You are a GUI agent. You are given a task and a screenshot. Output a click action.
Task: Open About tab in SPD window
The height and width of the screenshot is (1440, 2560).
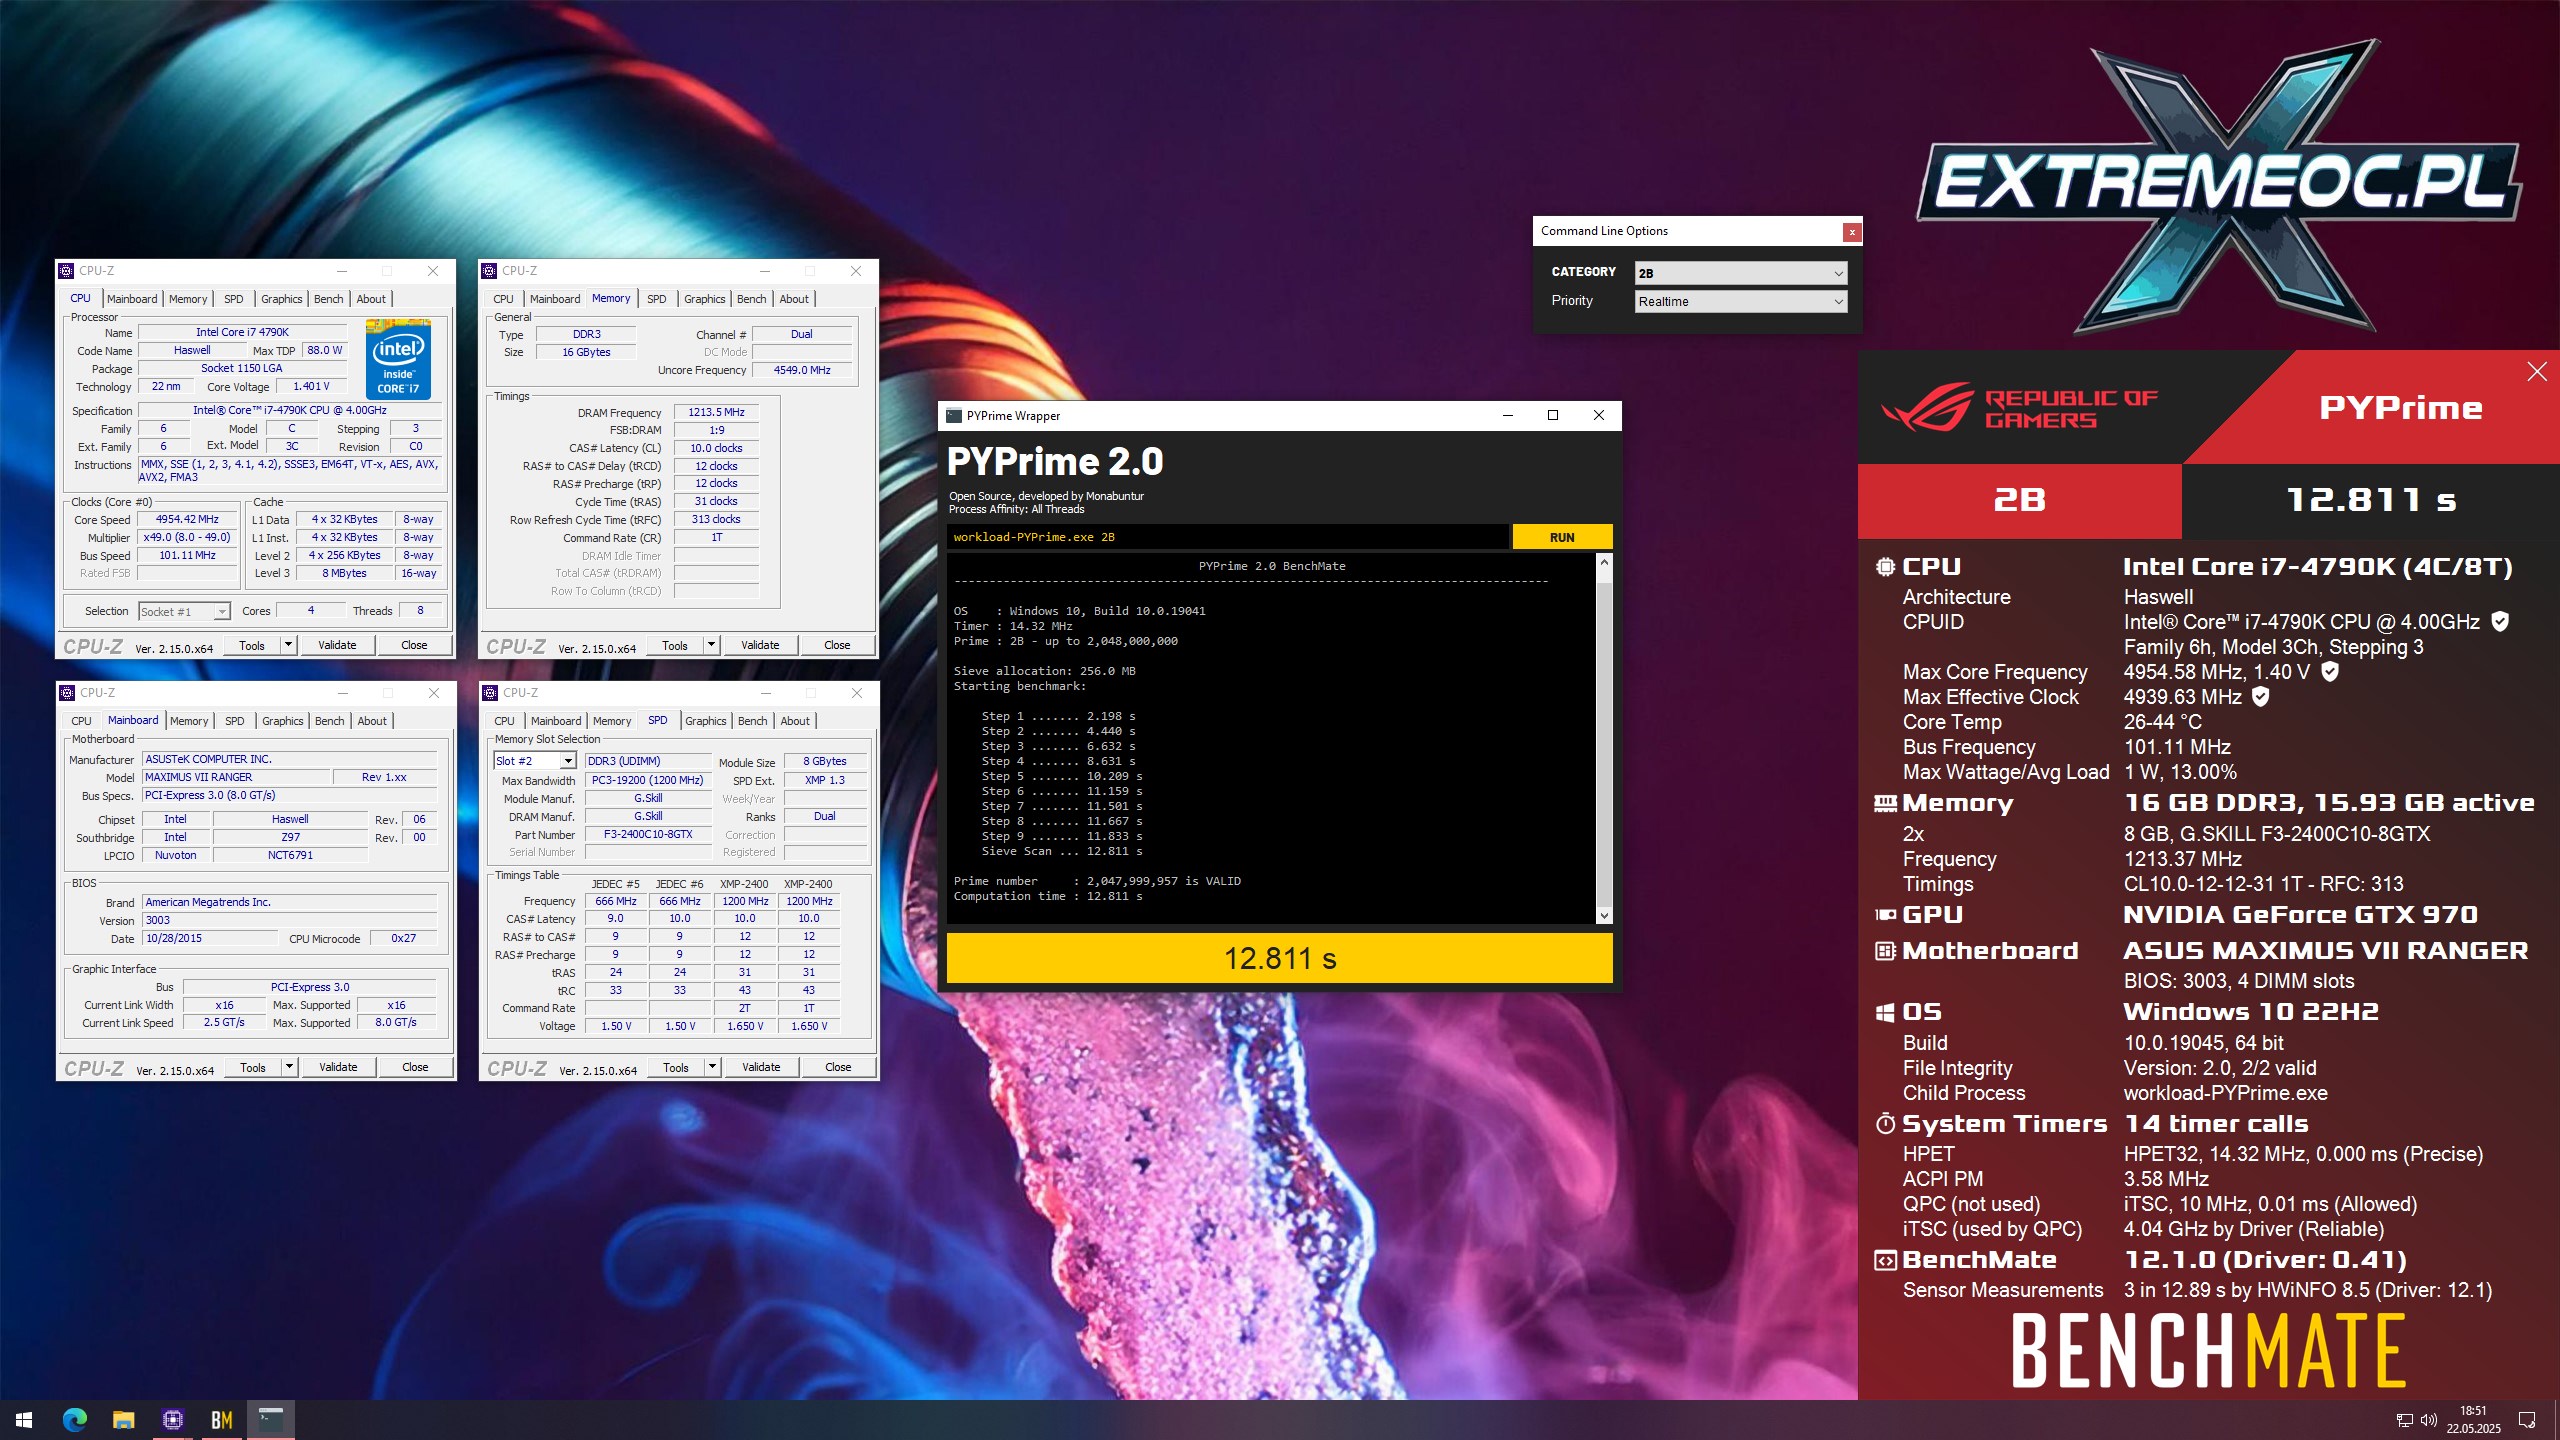pyautogui.click(x=795, y=721)
